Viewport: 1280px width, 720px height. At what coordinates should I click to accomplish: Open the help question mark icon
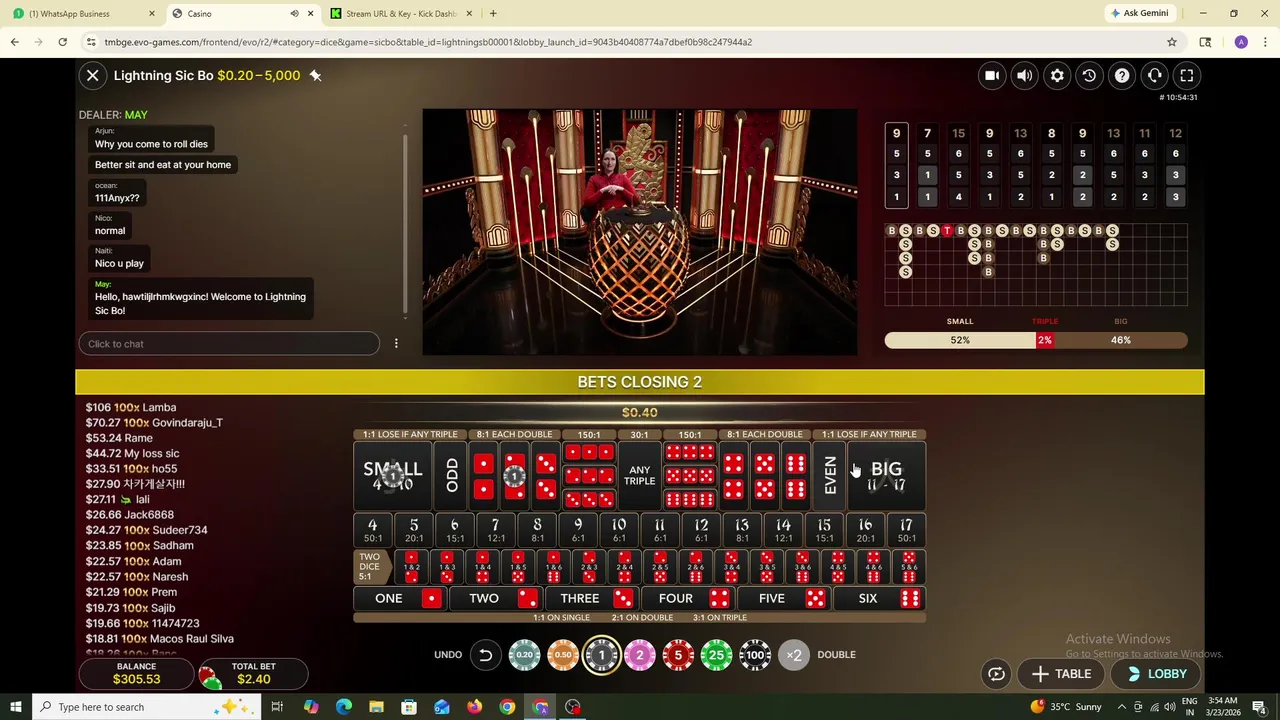(1122, 75)
